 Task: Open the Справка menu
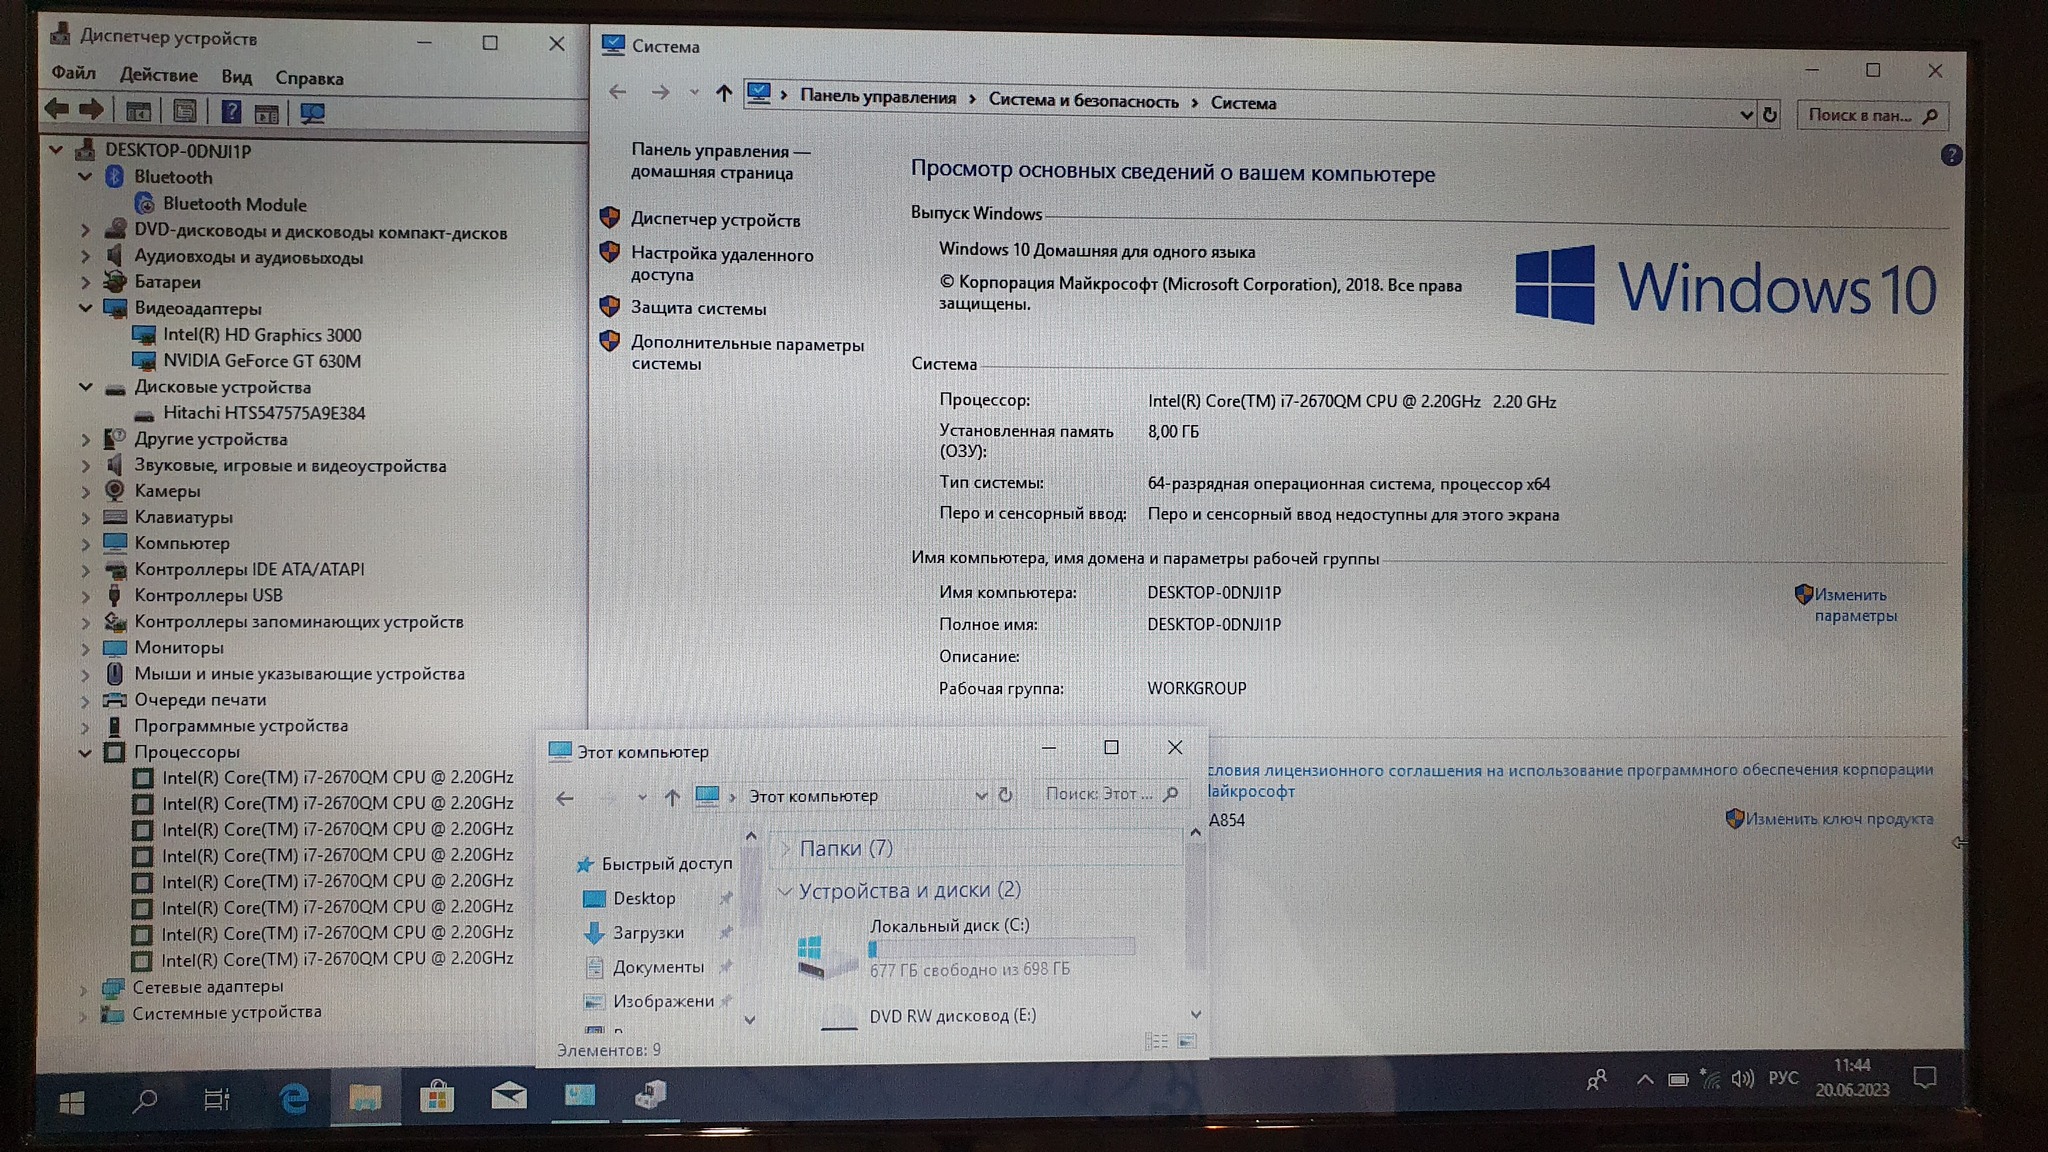(309, 78)
